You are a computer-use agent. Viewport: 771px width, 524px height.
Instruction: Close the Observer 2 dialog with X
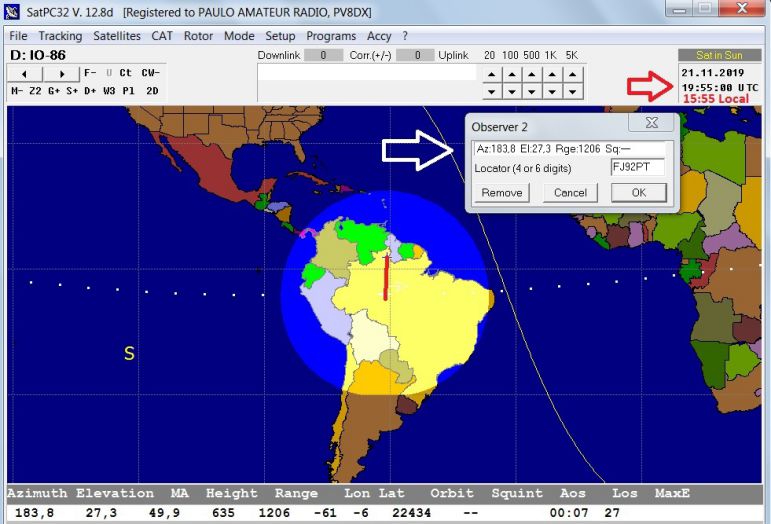(x=651, y=123)
